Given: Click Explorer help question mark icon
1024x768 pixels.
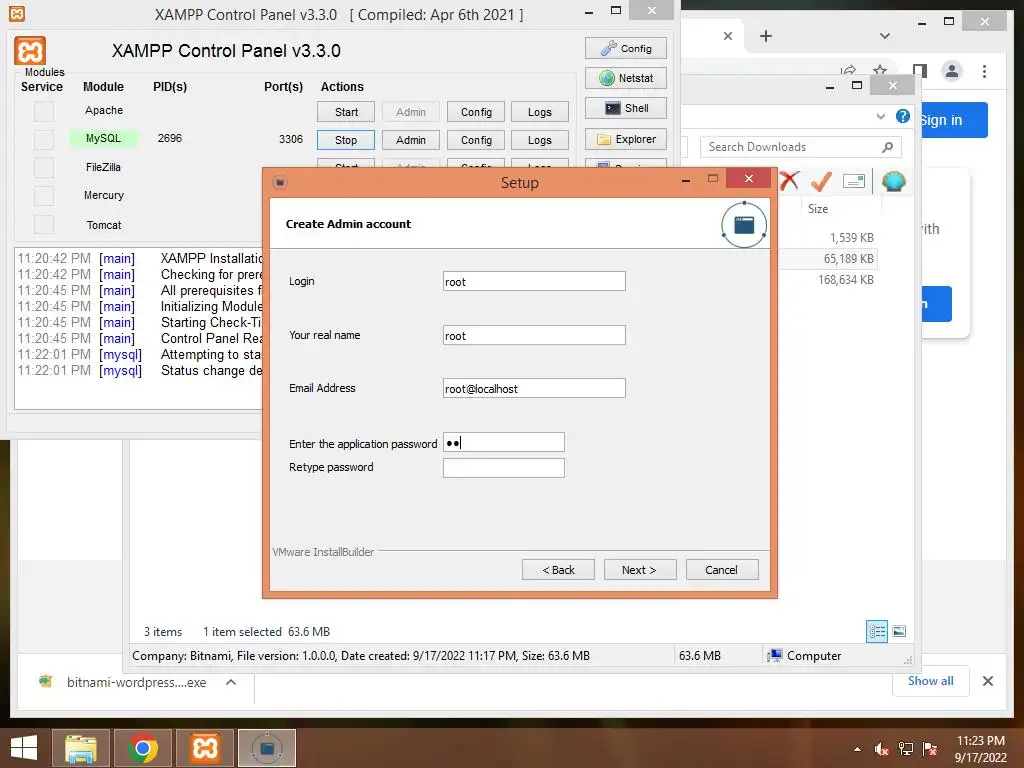Looking at the screenshot, I should pyautogui.click(x=903, y=116).
